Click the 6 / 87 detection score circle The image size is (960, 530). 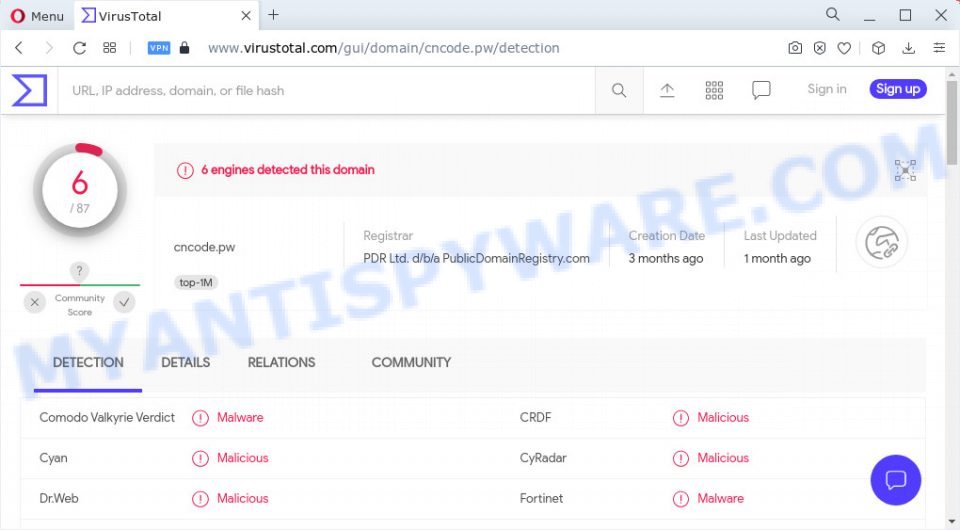(x=80, y=190)
